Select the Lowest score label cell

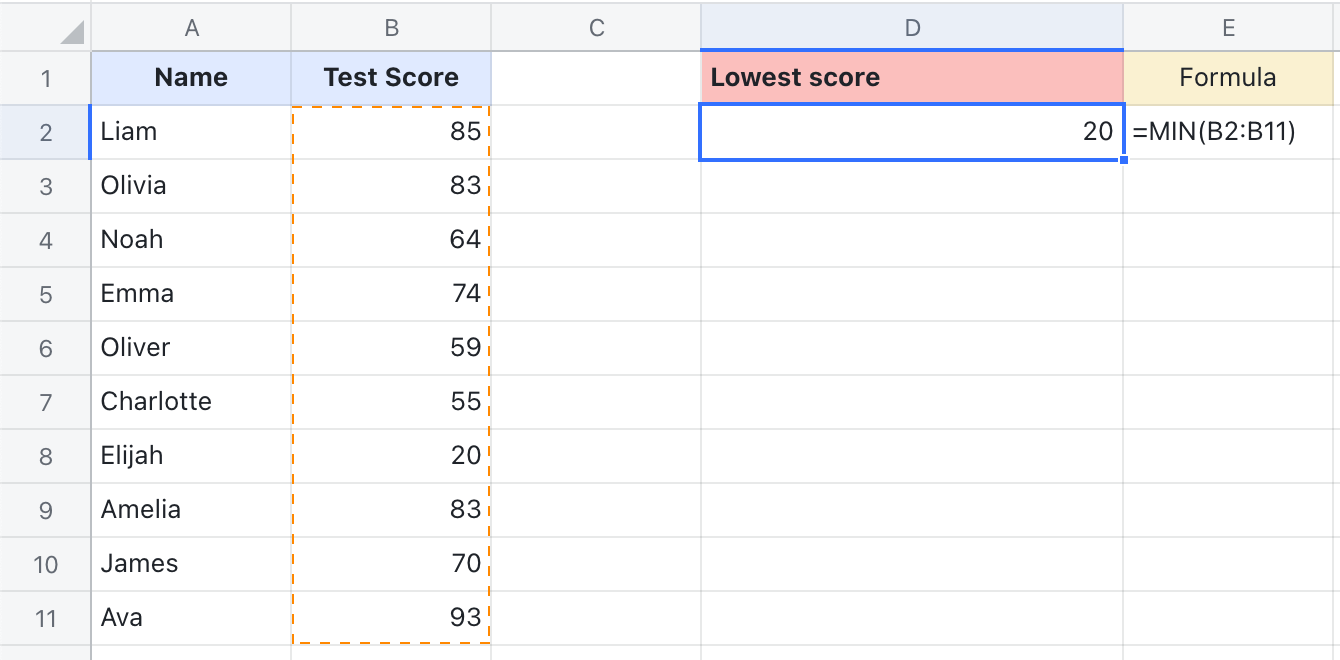(x=911, y=77)
